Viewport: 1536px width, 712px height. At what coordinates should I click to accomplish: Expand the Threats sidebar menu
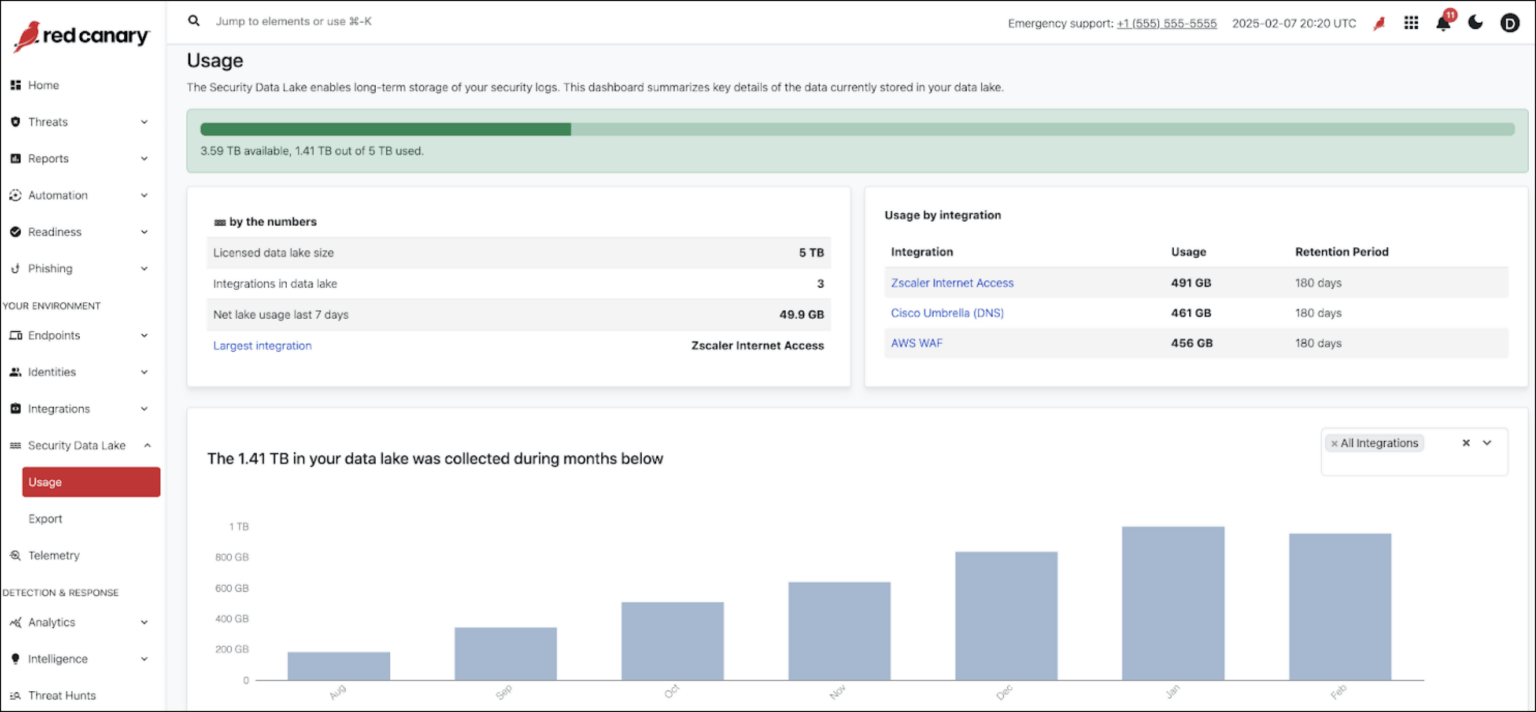pos(144,122)
